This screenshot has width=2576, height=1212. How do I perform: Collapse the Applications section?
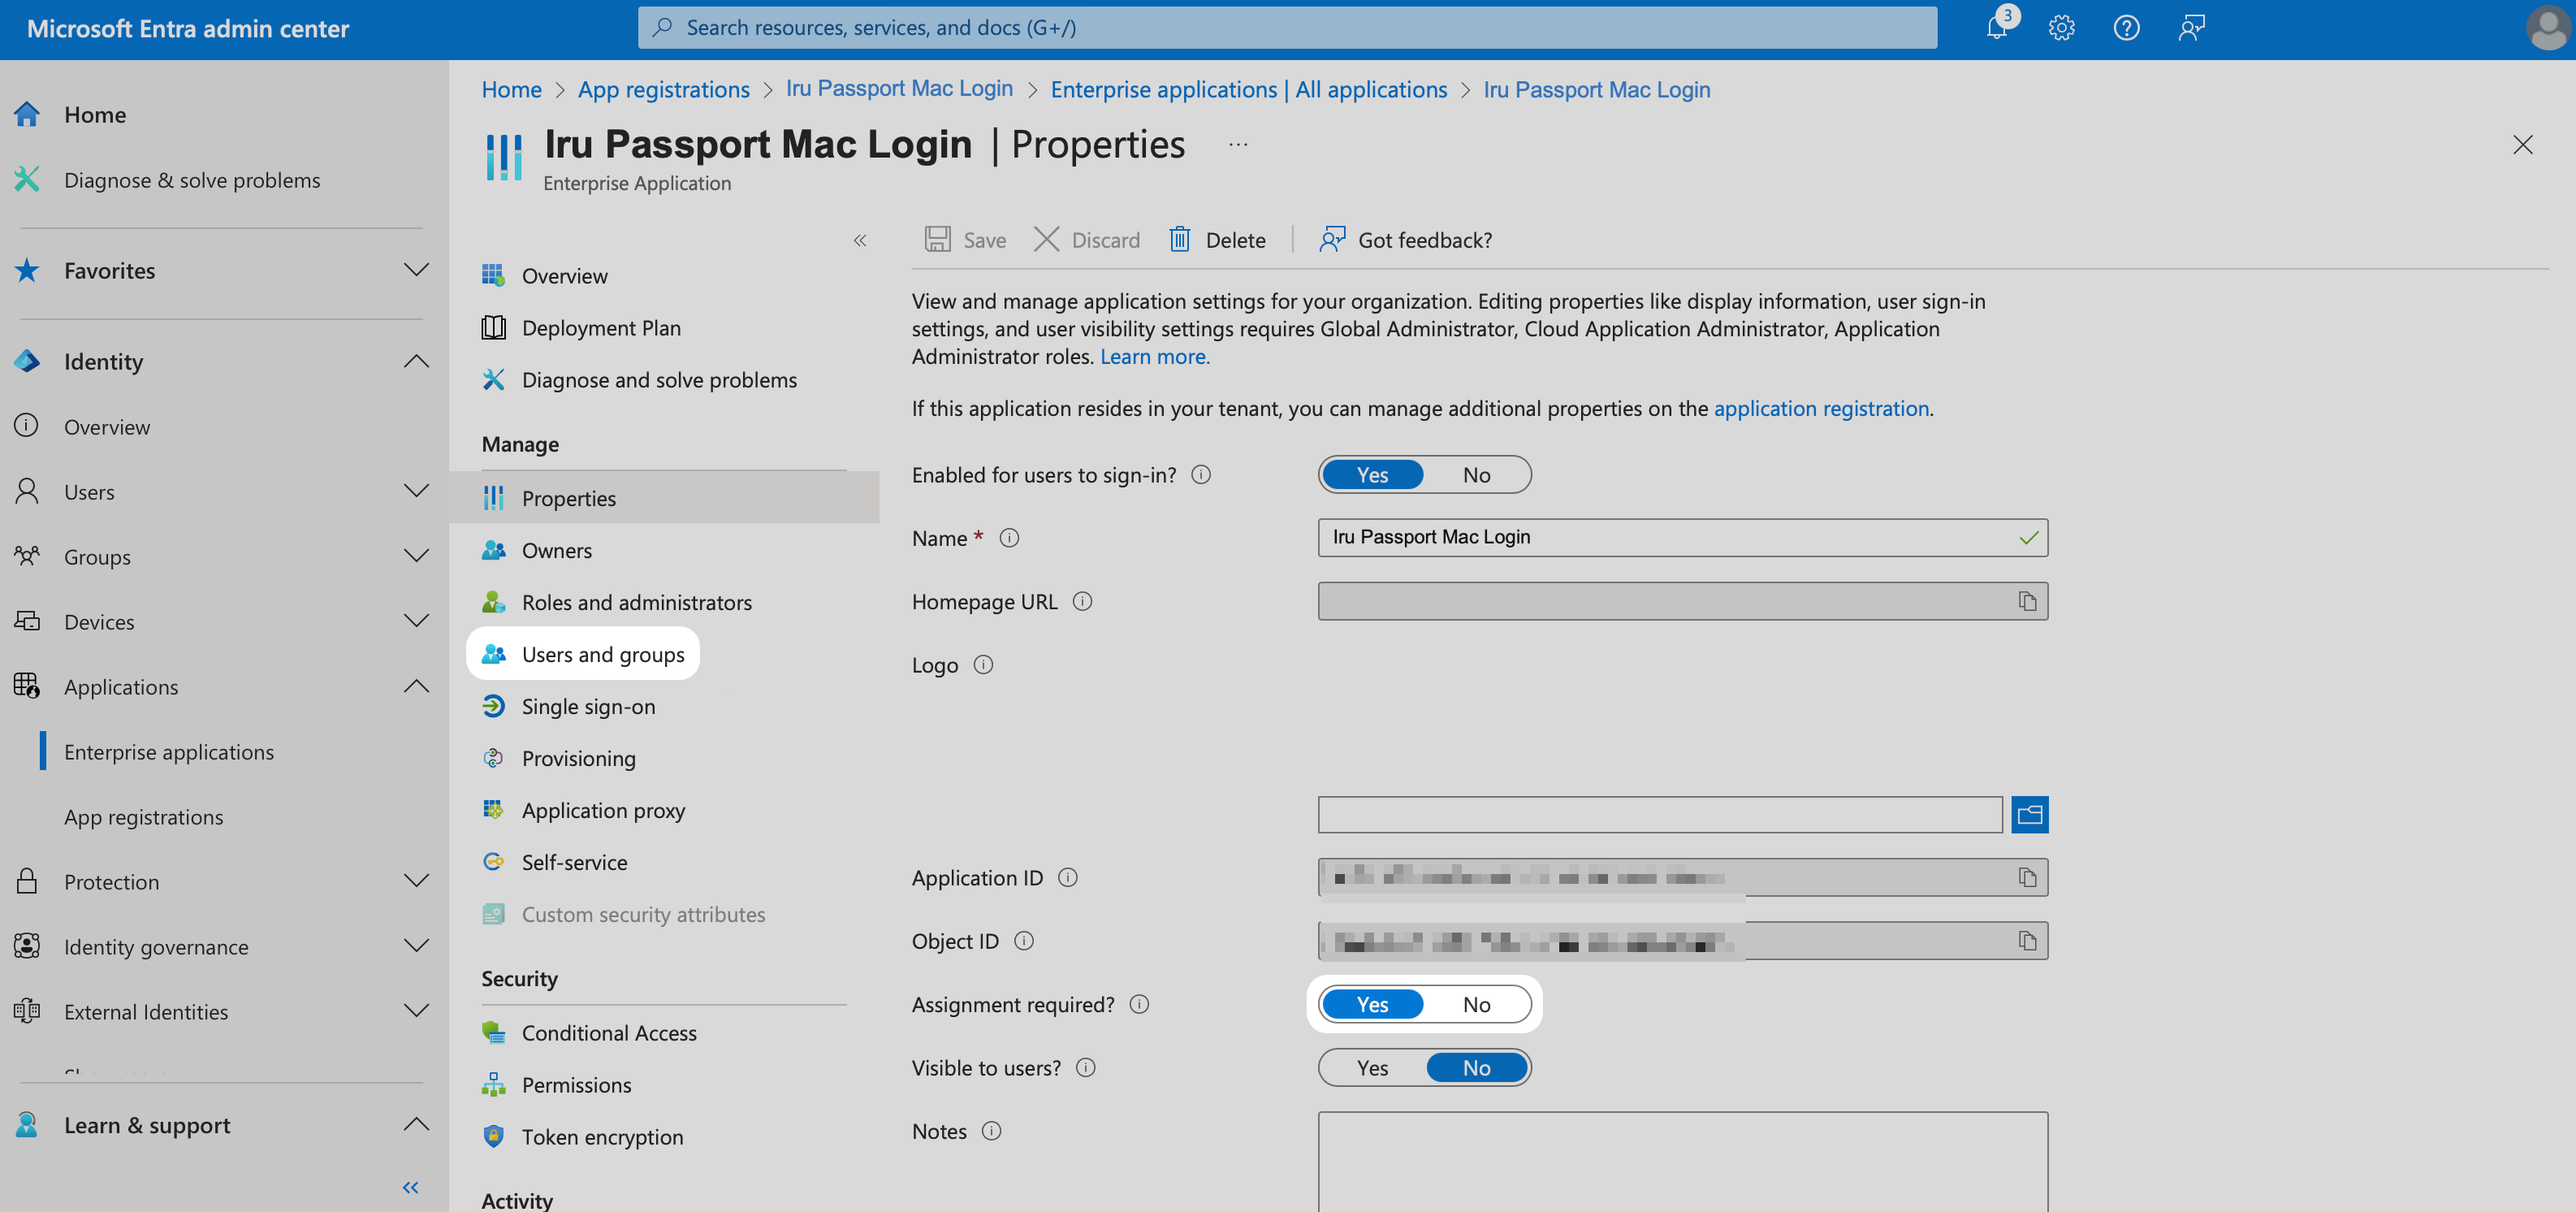coord(416,686)
